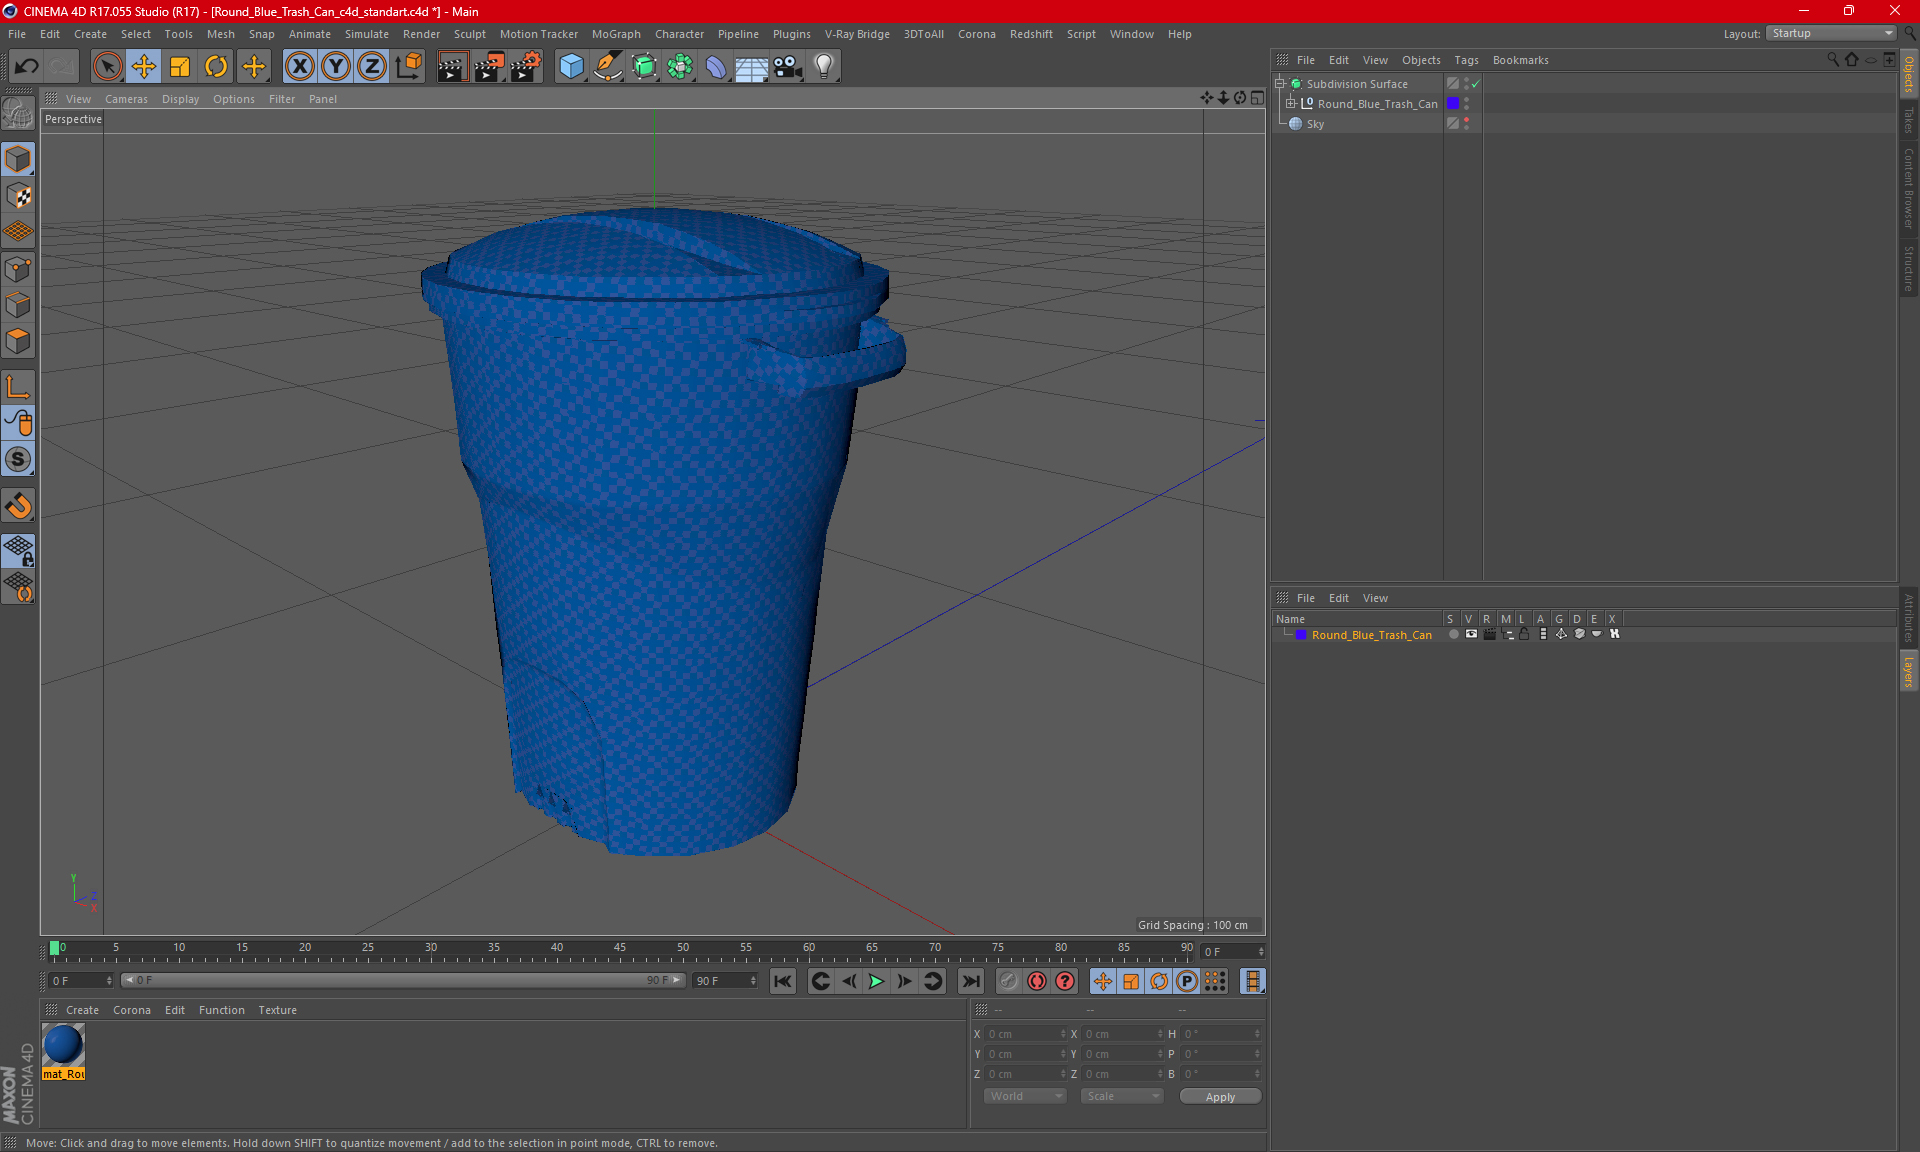
Task: Open the viewport Display menu
Action: point(180,99)
